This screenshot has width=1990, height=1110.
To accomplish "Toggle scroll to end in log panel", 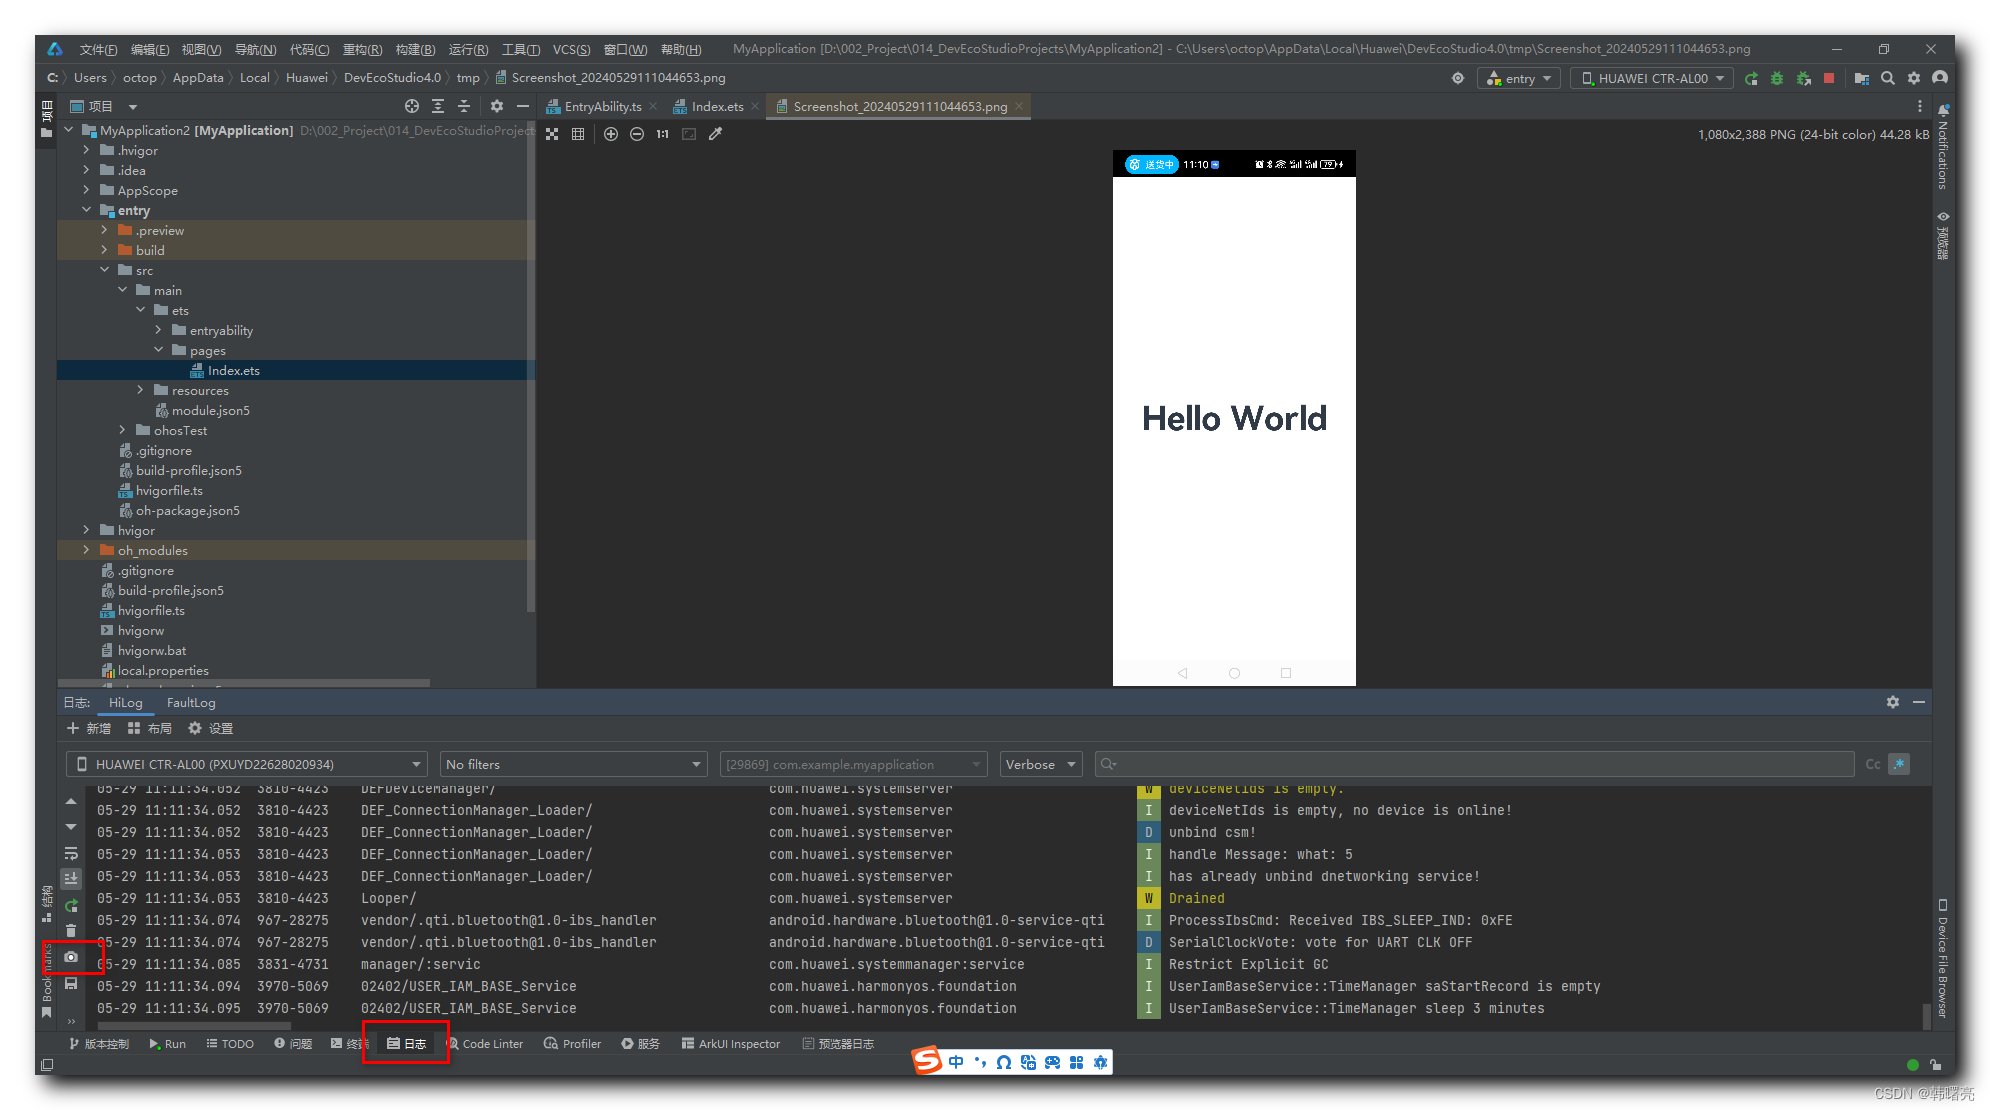I will click(x=71, y=878).
